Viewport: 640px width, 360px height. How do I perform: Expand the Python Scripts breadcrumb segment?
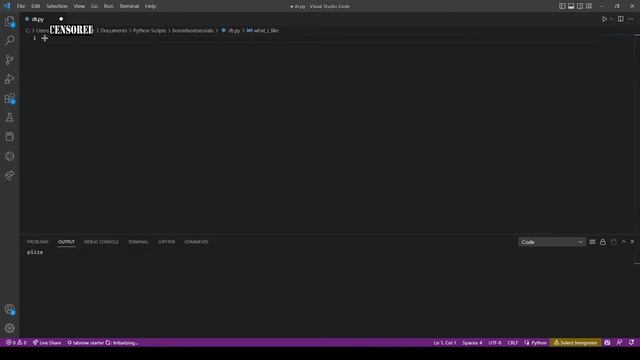(x=149, y=30)
